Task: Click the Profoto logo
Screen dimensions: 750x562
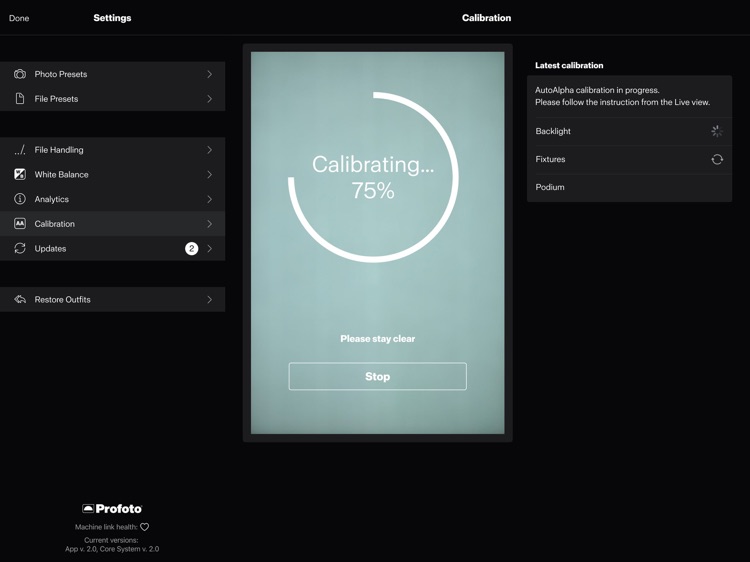Action: [112, 508]
